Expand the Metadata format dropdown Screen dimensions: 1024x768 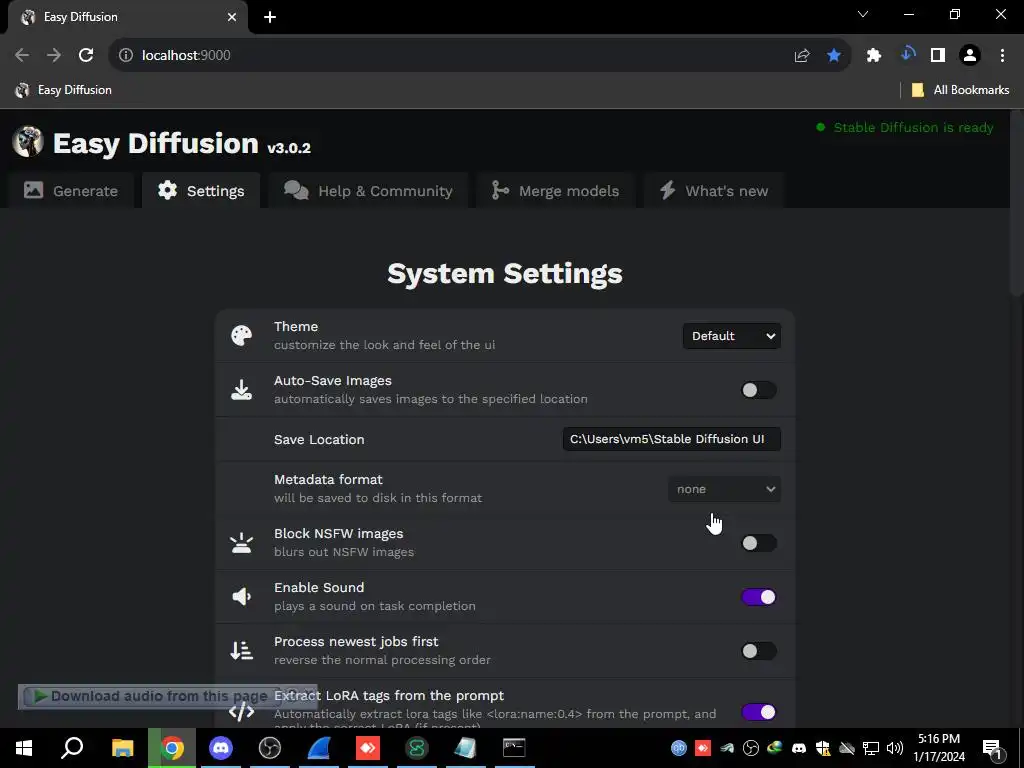point(724,489)
